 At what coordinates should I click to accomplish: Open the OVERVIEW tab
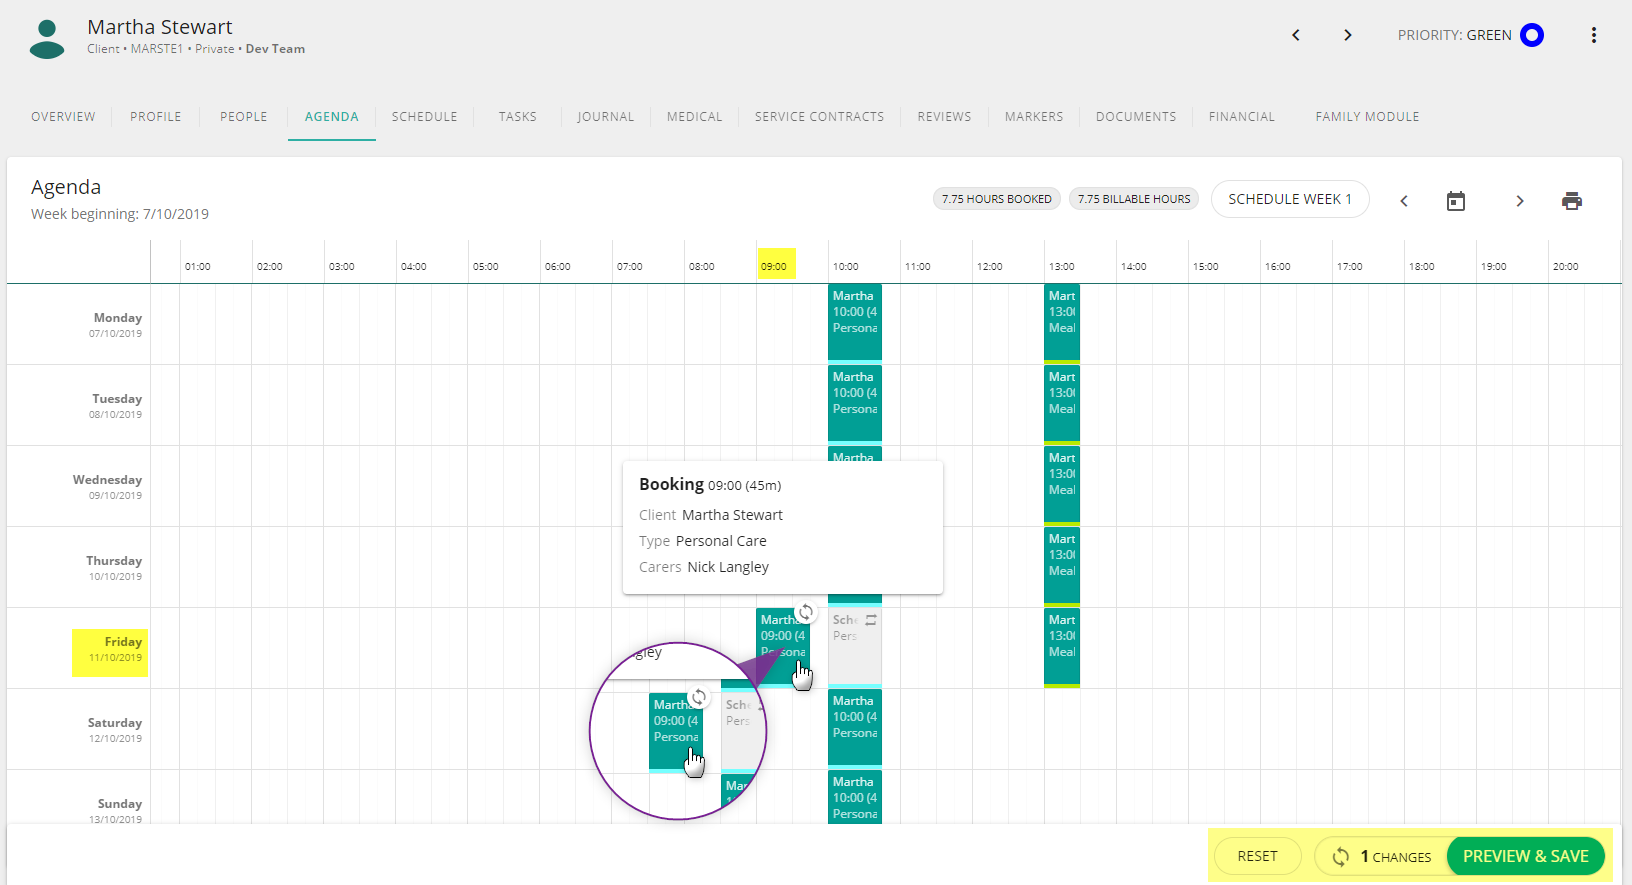[x=63, y=117]
